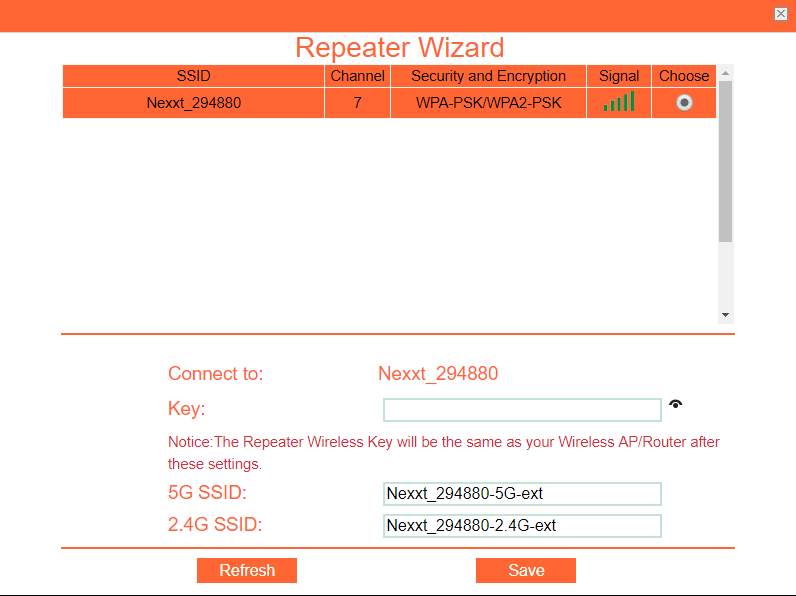
Task: Click the WPA-PSK/WPA2-PSK security cell
Action: tap(488, 103)
